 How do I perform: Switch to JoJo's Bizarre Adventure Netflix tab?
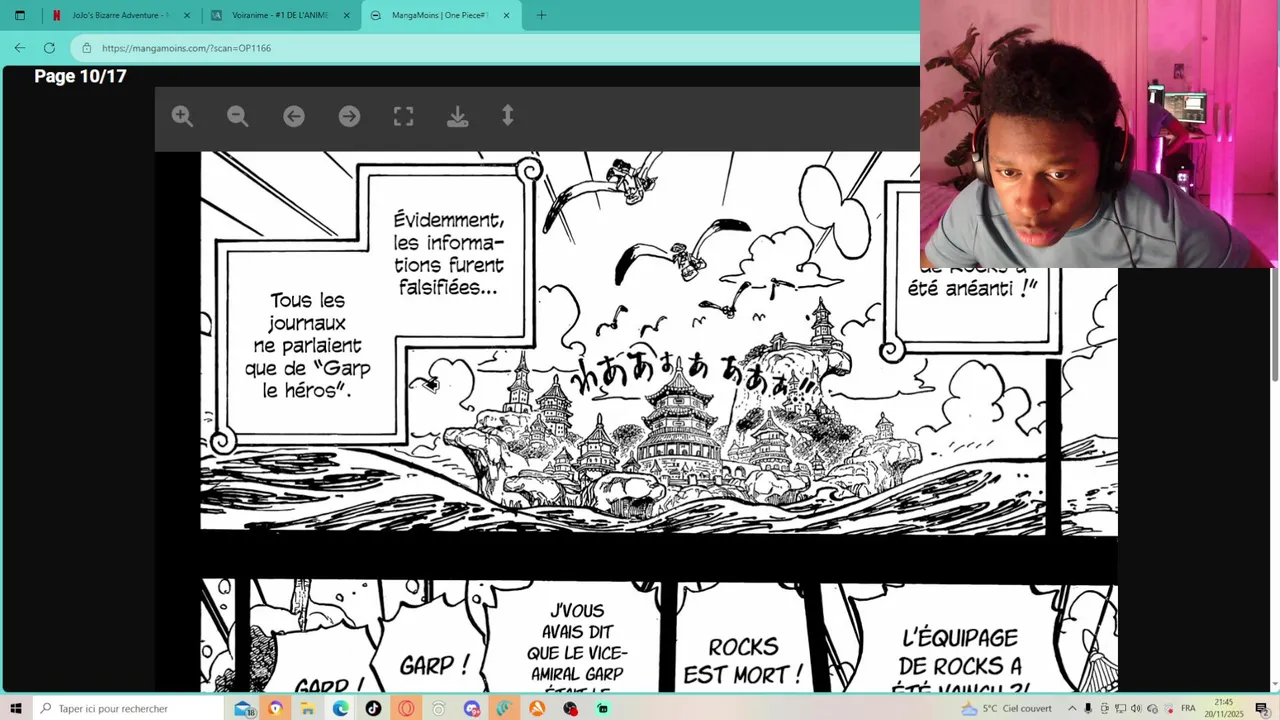[x=120, y=15]
